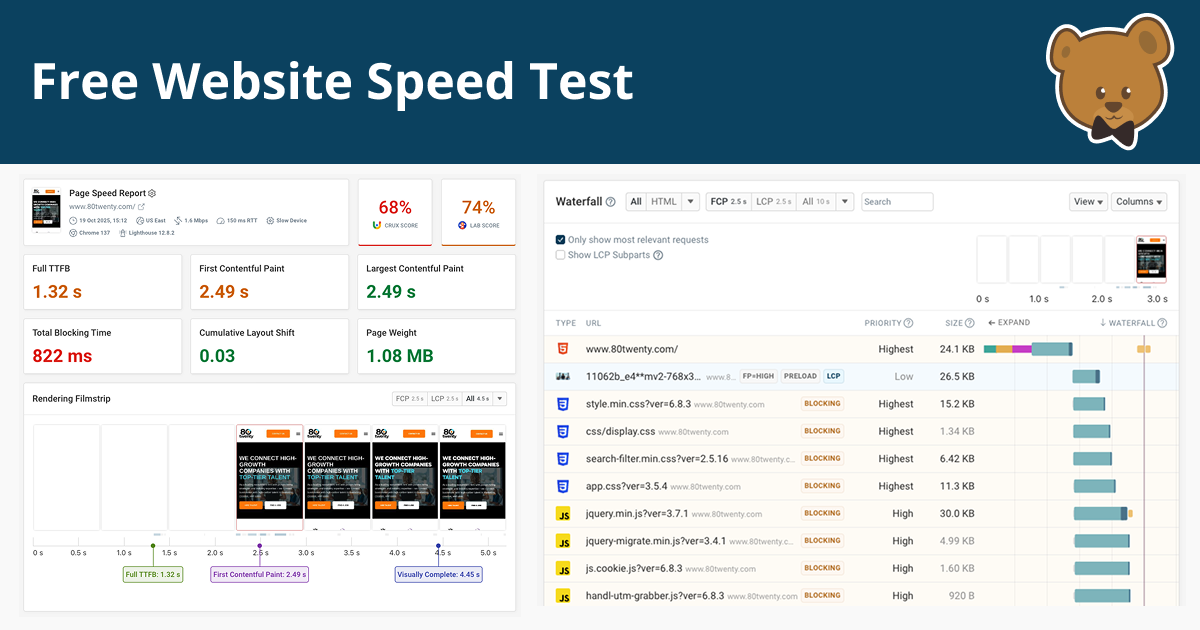The width and height of the screenshot is (1200, 630).
Task: Click the help icon next to SIZE column
Action: 970,323
